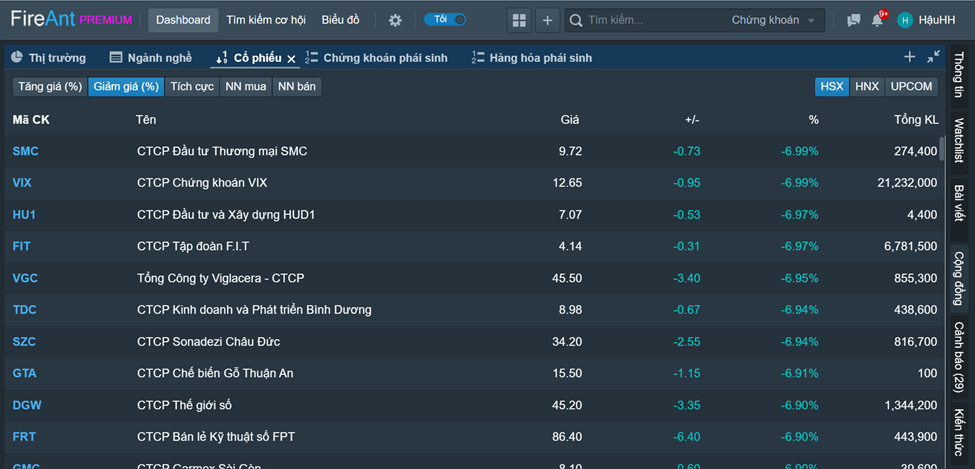The height and width of the screenshot is (469, 975).
Task: Filter by Tăng giá (%) button
Action: pos(50,87)
